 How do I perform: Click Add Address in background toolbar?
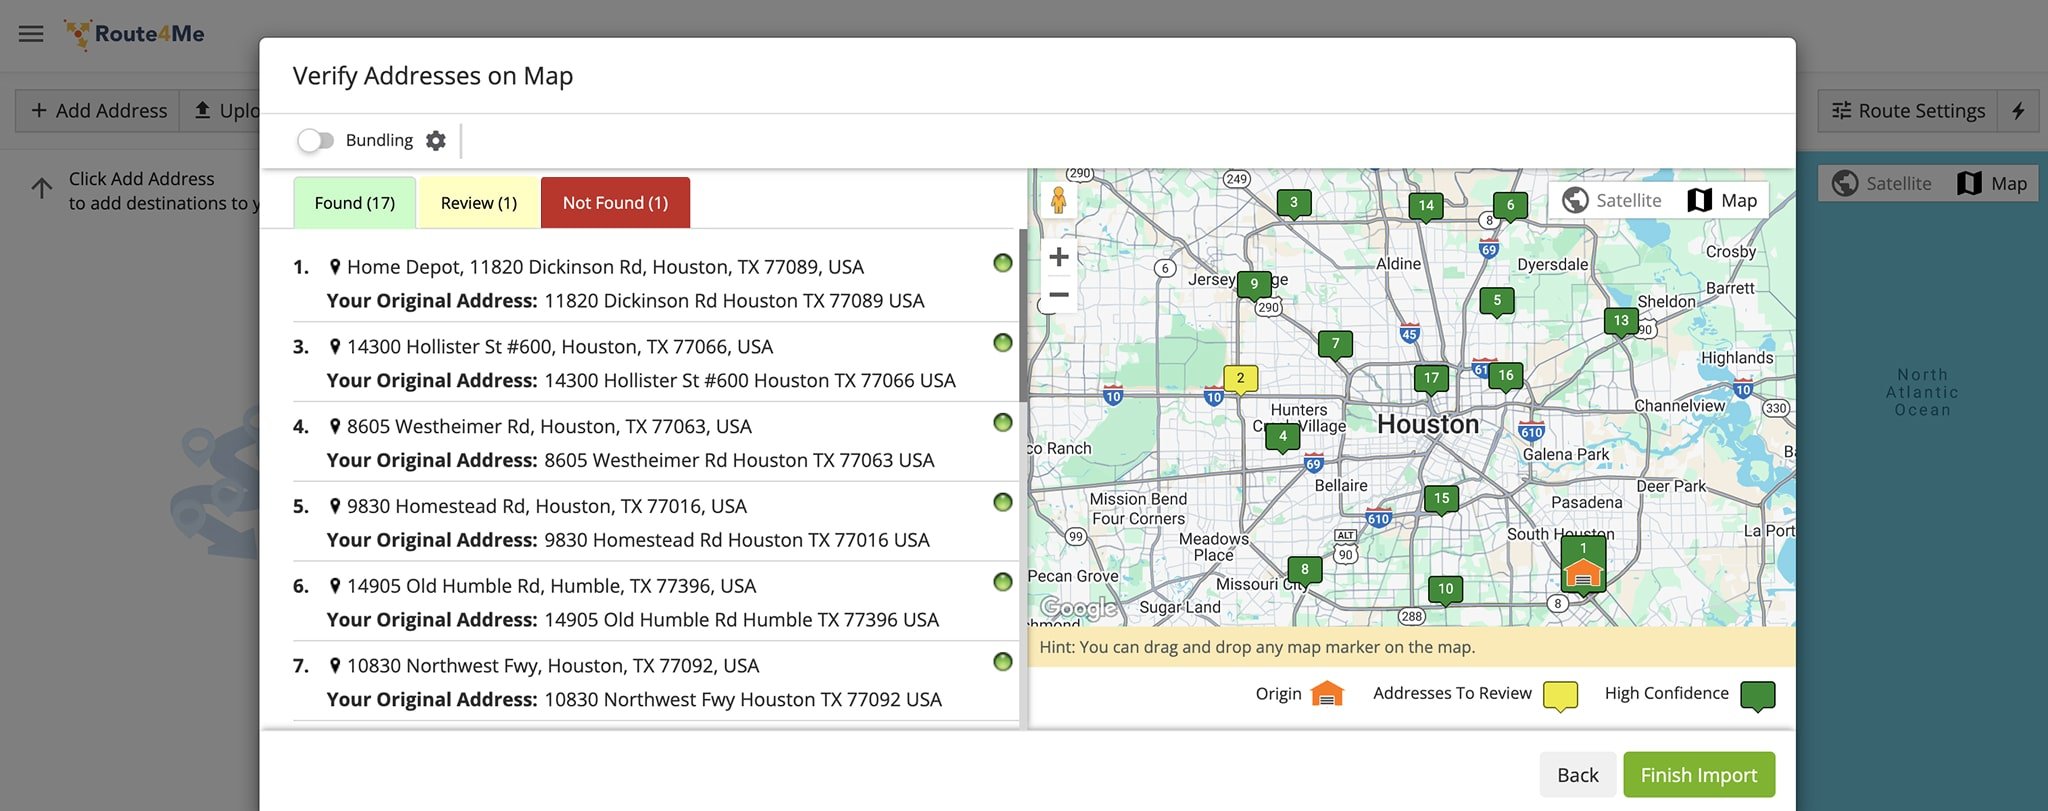99,111
